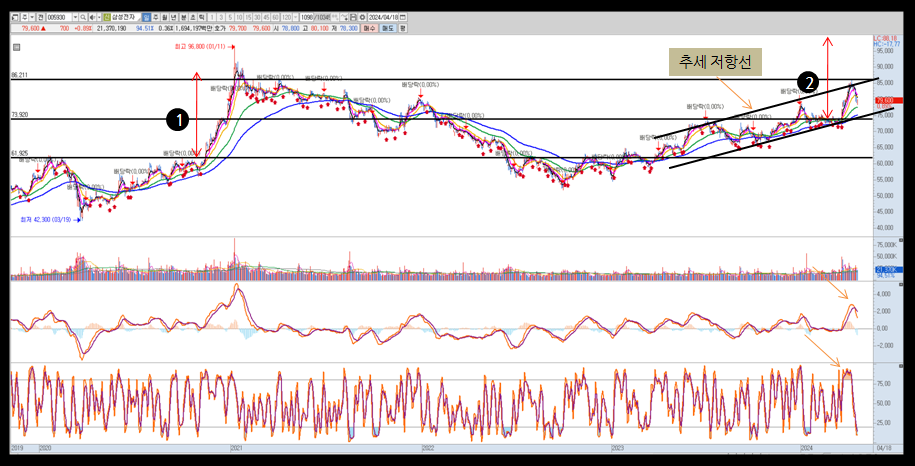Screen dimensions: 915x466
Task: Select the 30 interval button
Action: pyautogui.click(x=257, y=17)
